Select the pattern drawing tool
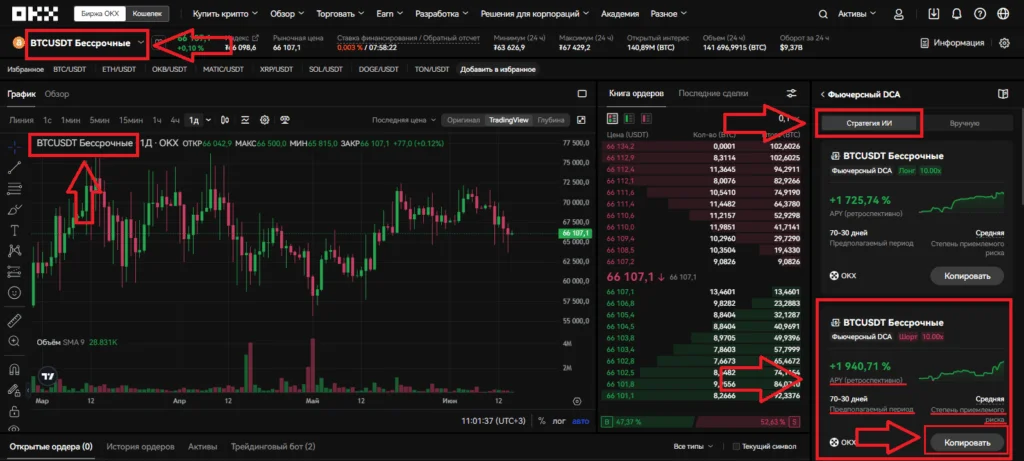This screenshot has width=1024, height=461. (14, 251)
